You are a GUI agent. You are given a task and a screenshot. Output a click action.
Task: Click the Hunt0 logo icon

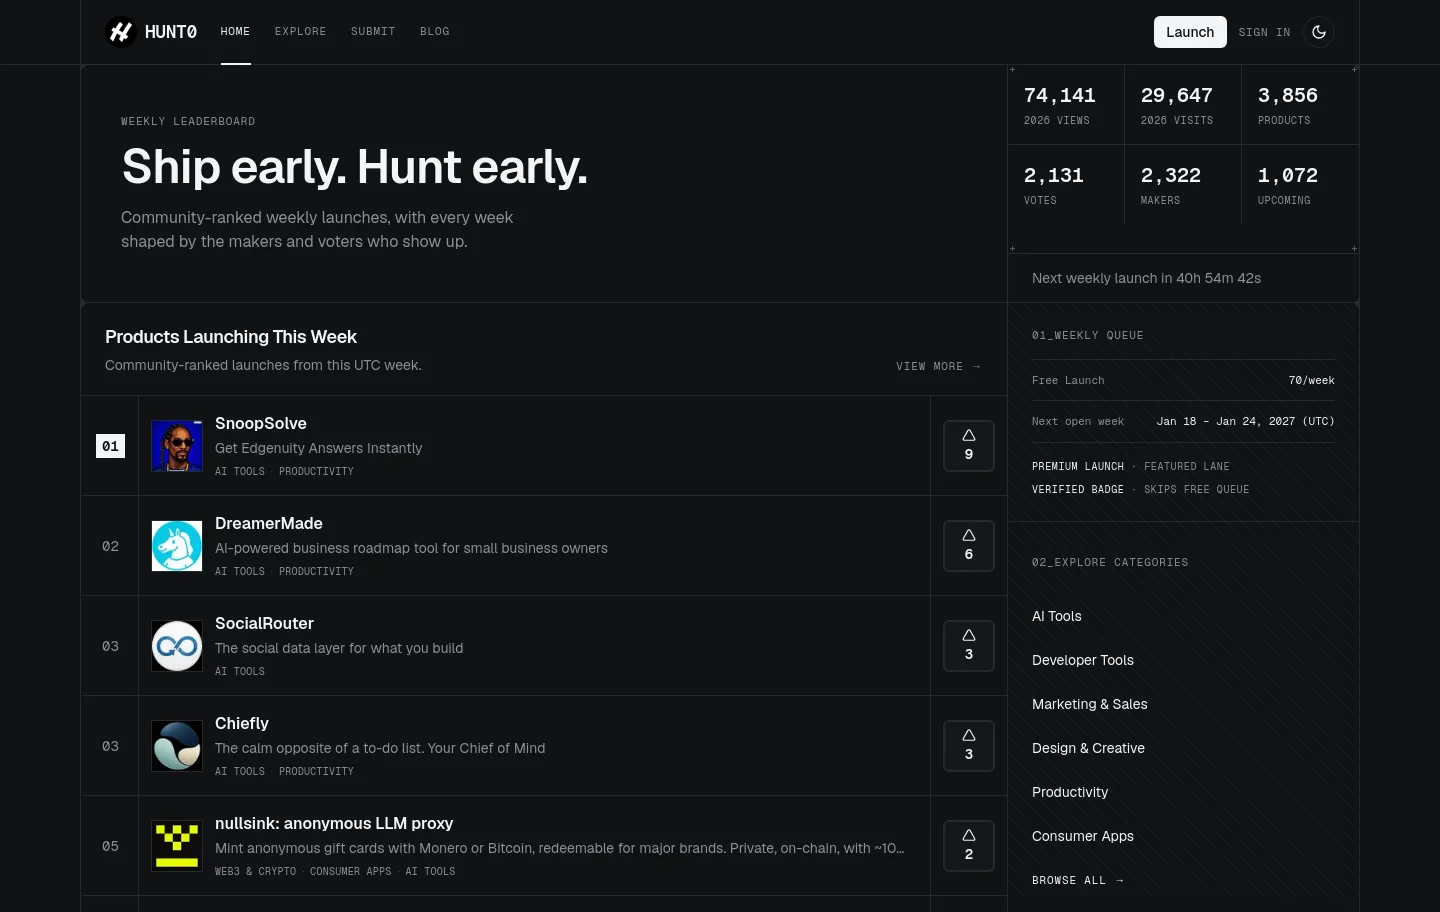pyautogui.click(x=121, y=32)
